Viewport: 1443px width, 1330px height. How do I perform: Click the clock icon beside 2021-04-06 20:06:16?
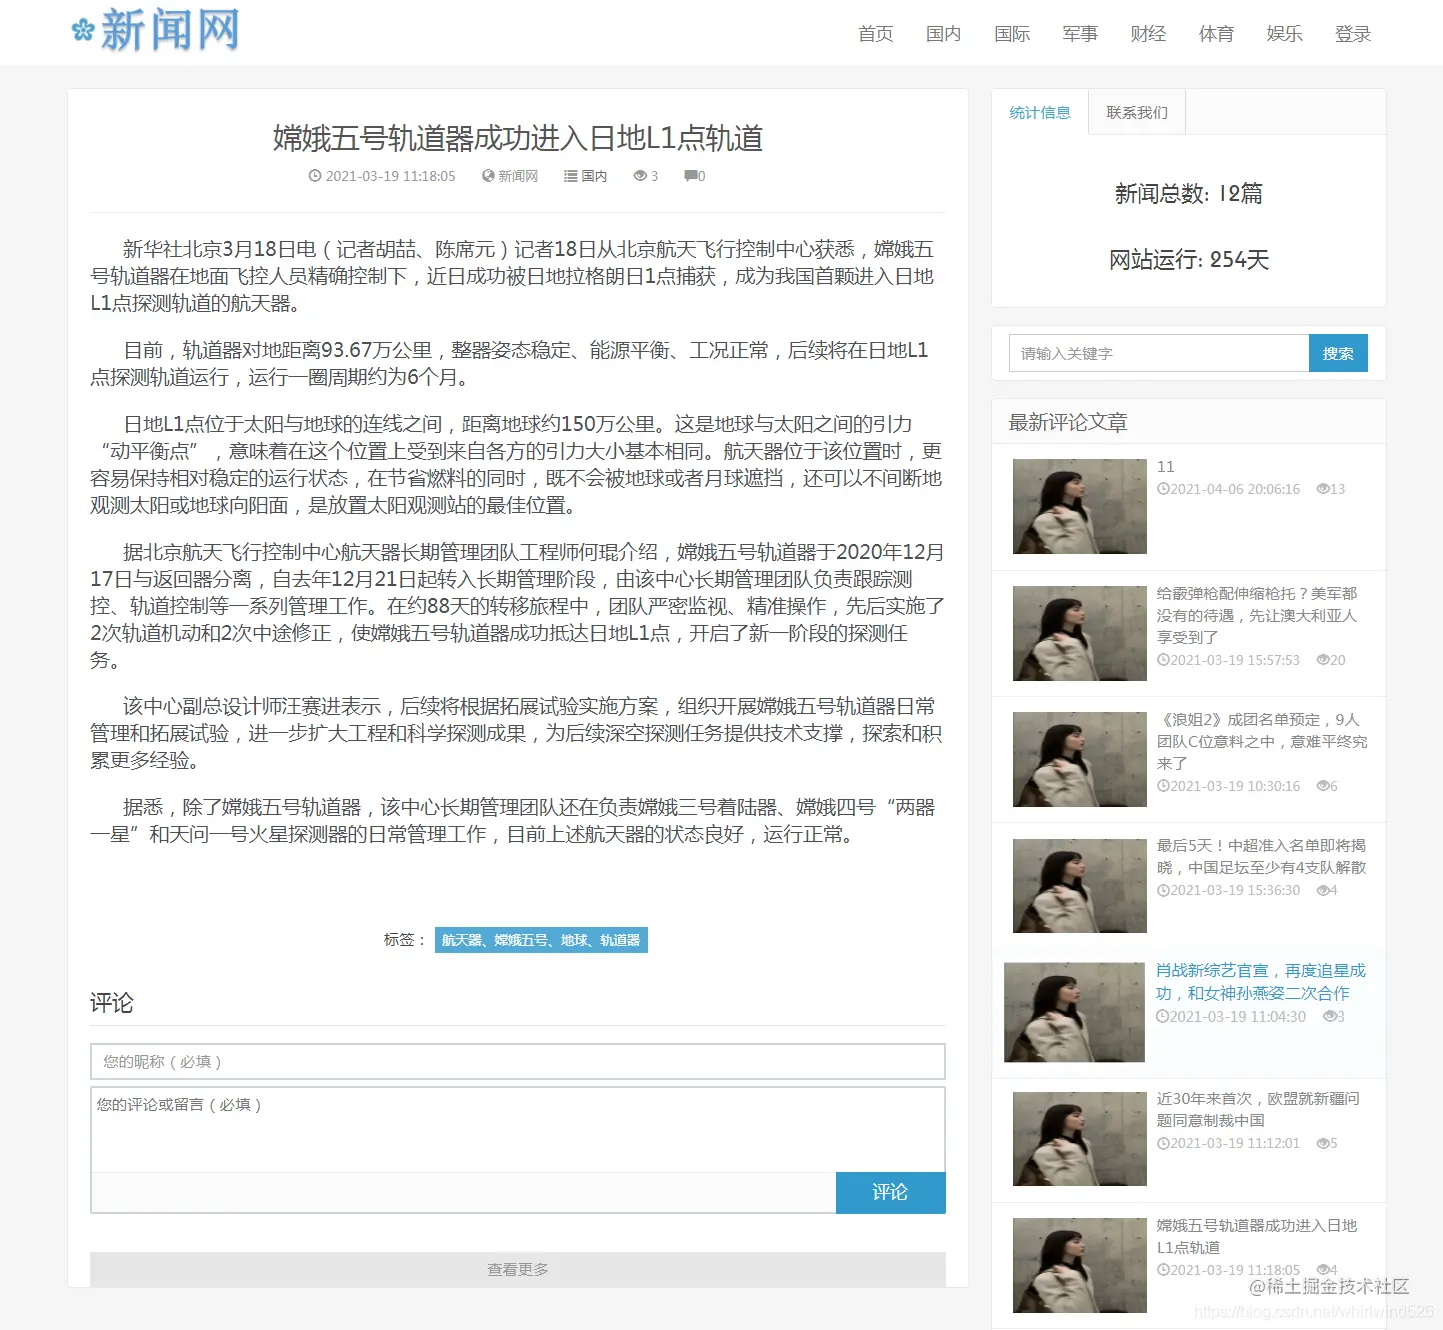1163,489
